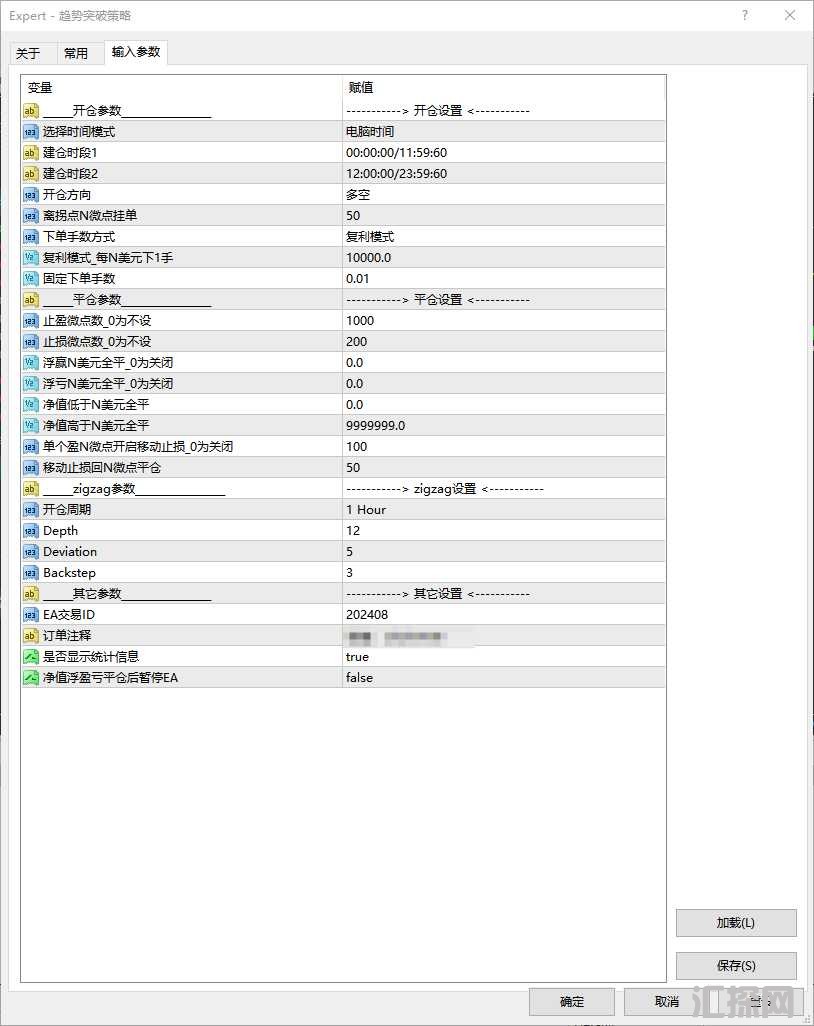
Task: Click the 加载(L) button
Action: (736, 923)
